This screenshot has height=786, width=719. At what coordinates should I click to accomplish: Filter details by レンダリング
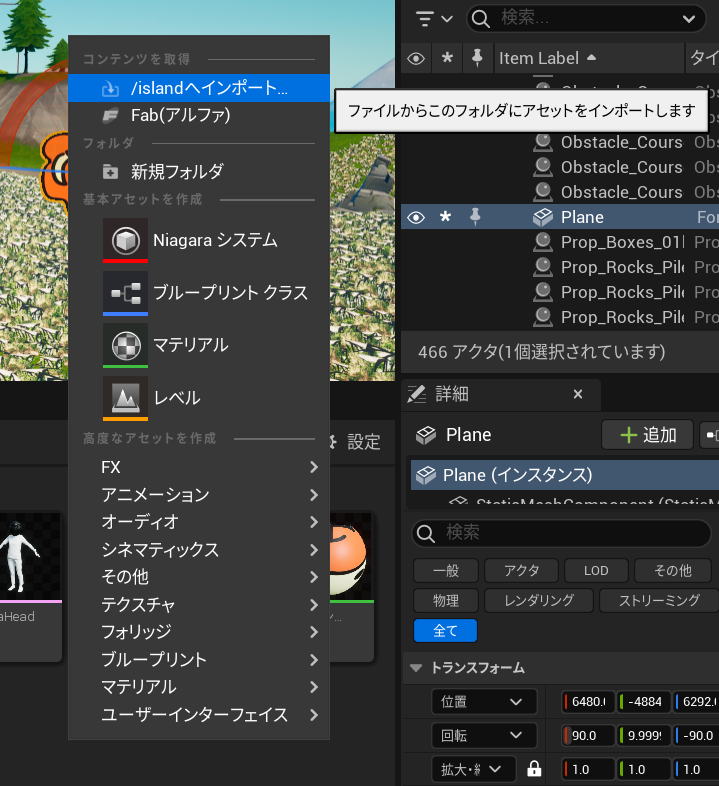click(x=539, y=601)
